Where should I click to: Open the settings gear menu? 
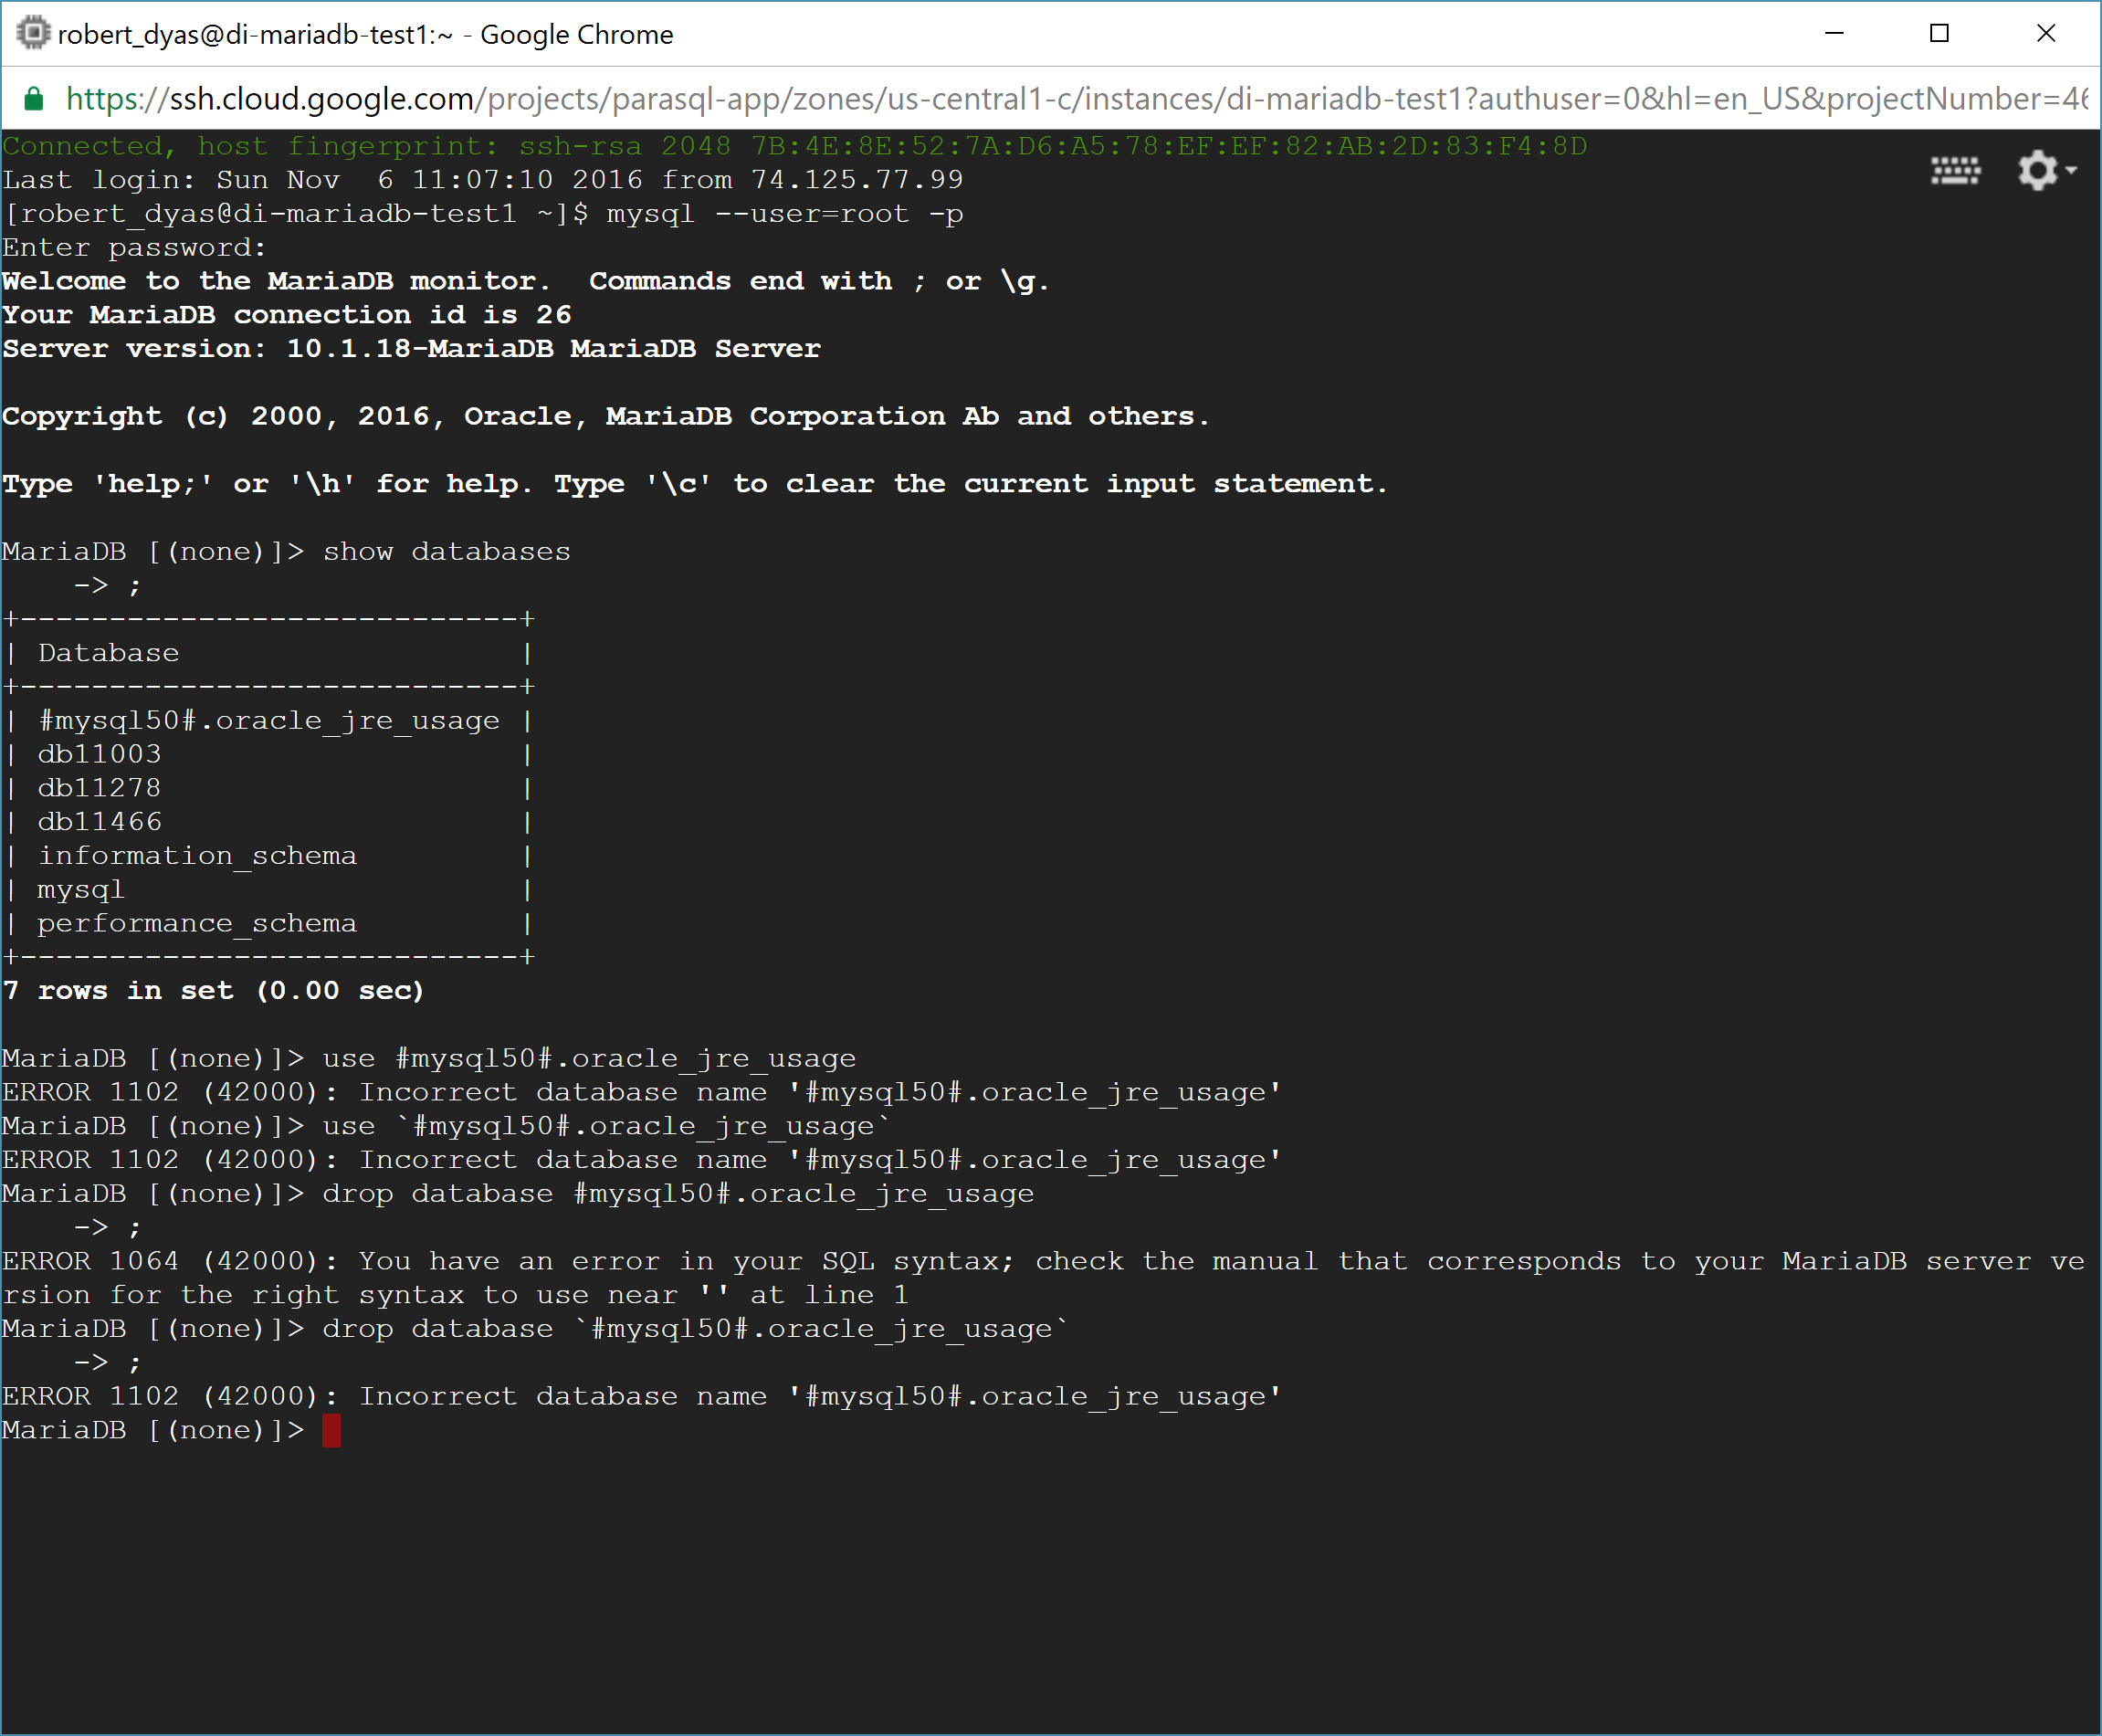coord(2037,171)
